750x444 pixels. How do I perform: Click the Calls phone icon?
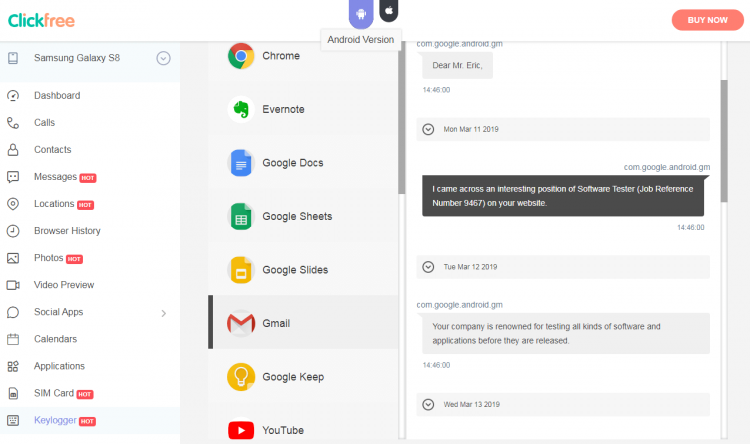(x=13, y=123)
